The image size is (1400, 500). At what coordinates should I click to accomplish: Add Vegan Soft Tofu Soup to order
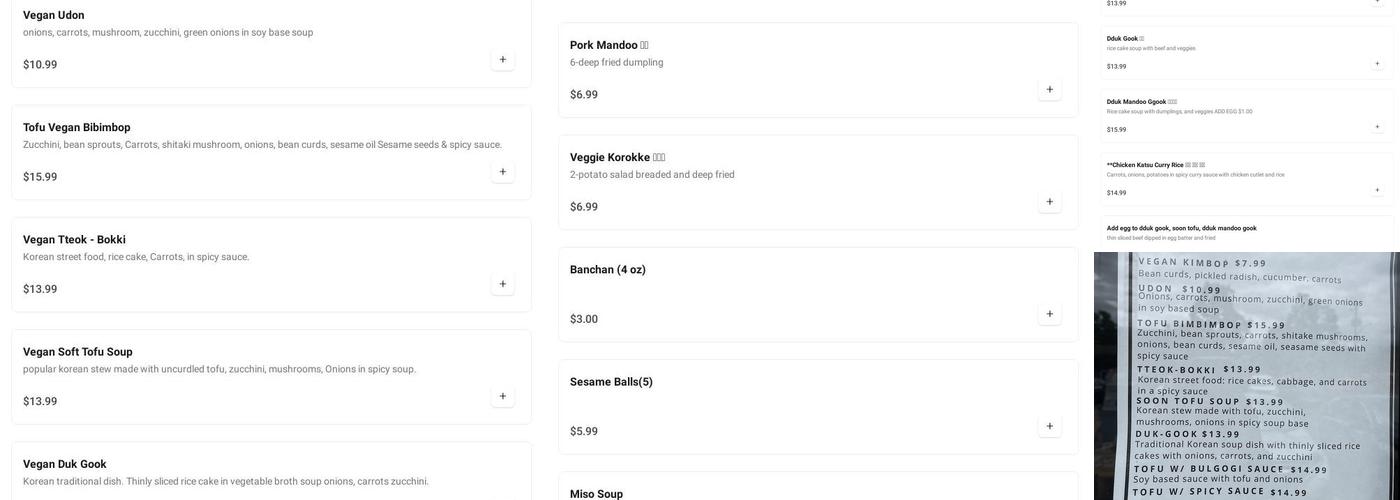click(502, 396)
